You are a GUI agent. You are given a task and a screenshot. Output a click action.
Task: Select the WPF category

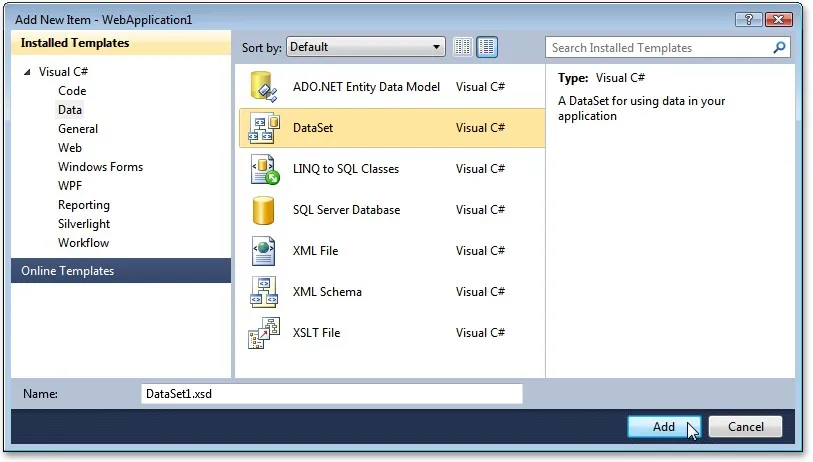point(70,186)
